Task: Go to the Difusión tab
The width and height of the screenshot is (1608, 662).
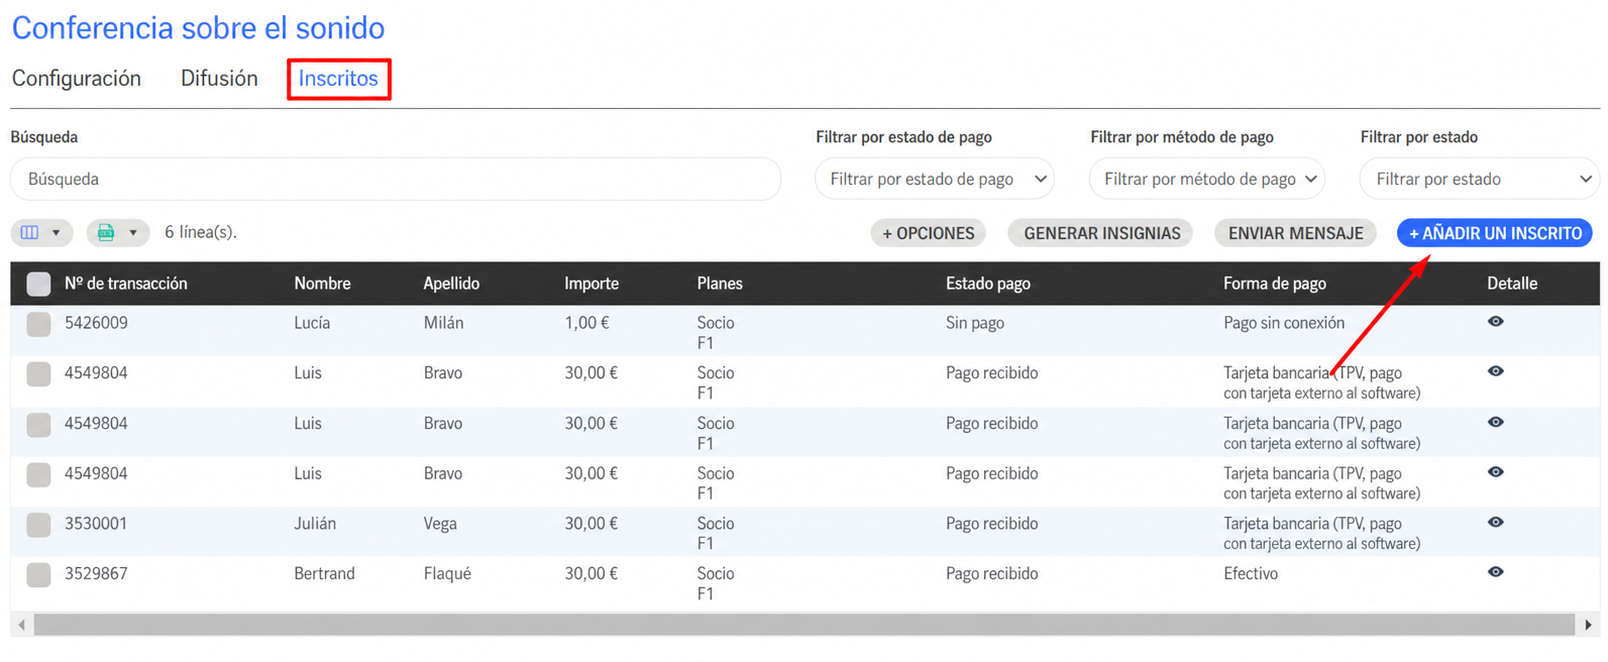Action: coord(219,78)
